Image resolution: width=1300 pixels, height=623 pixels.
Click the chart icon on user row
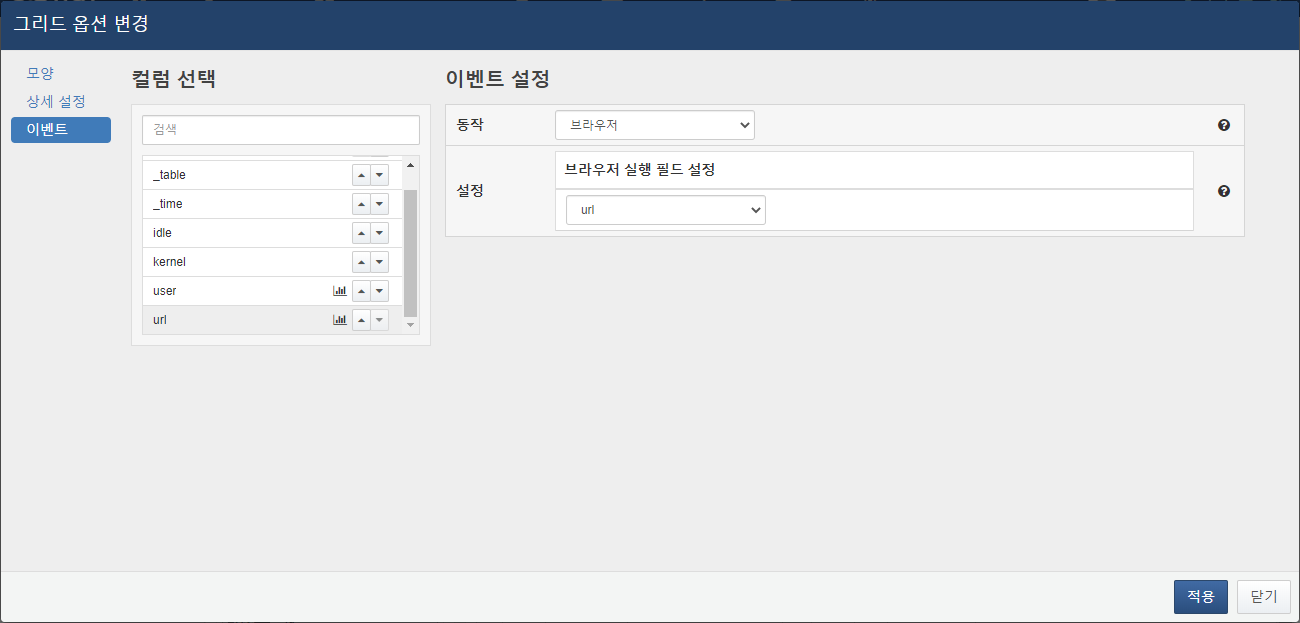tap(340, 291)
